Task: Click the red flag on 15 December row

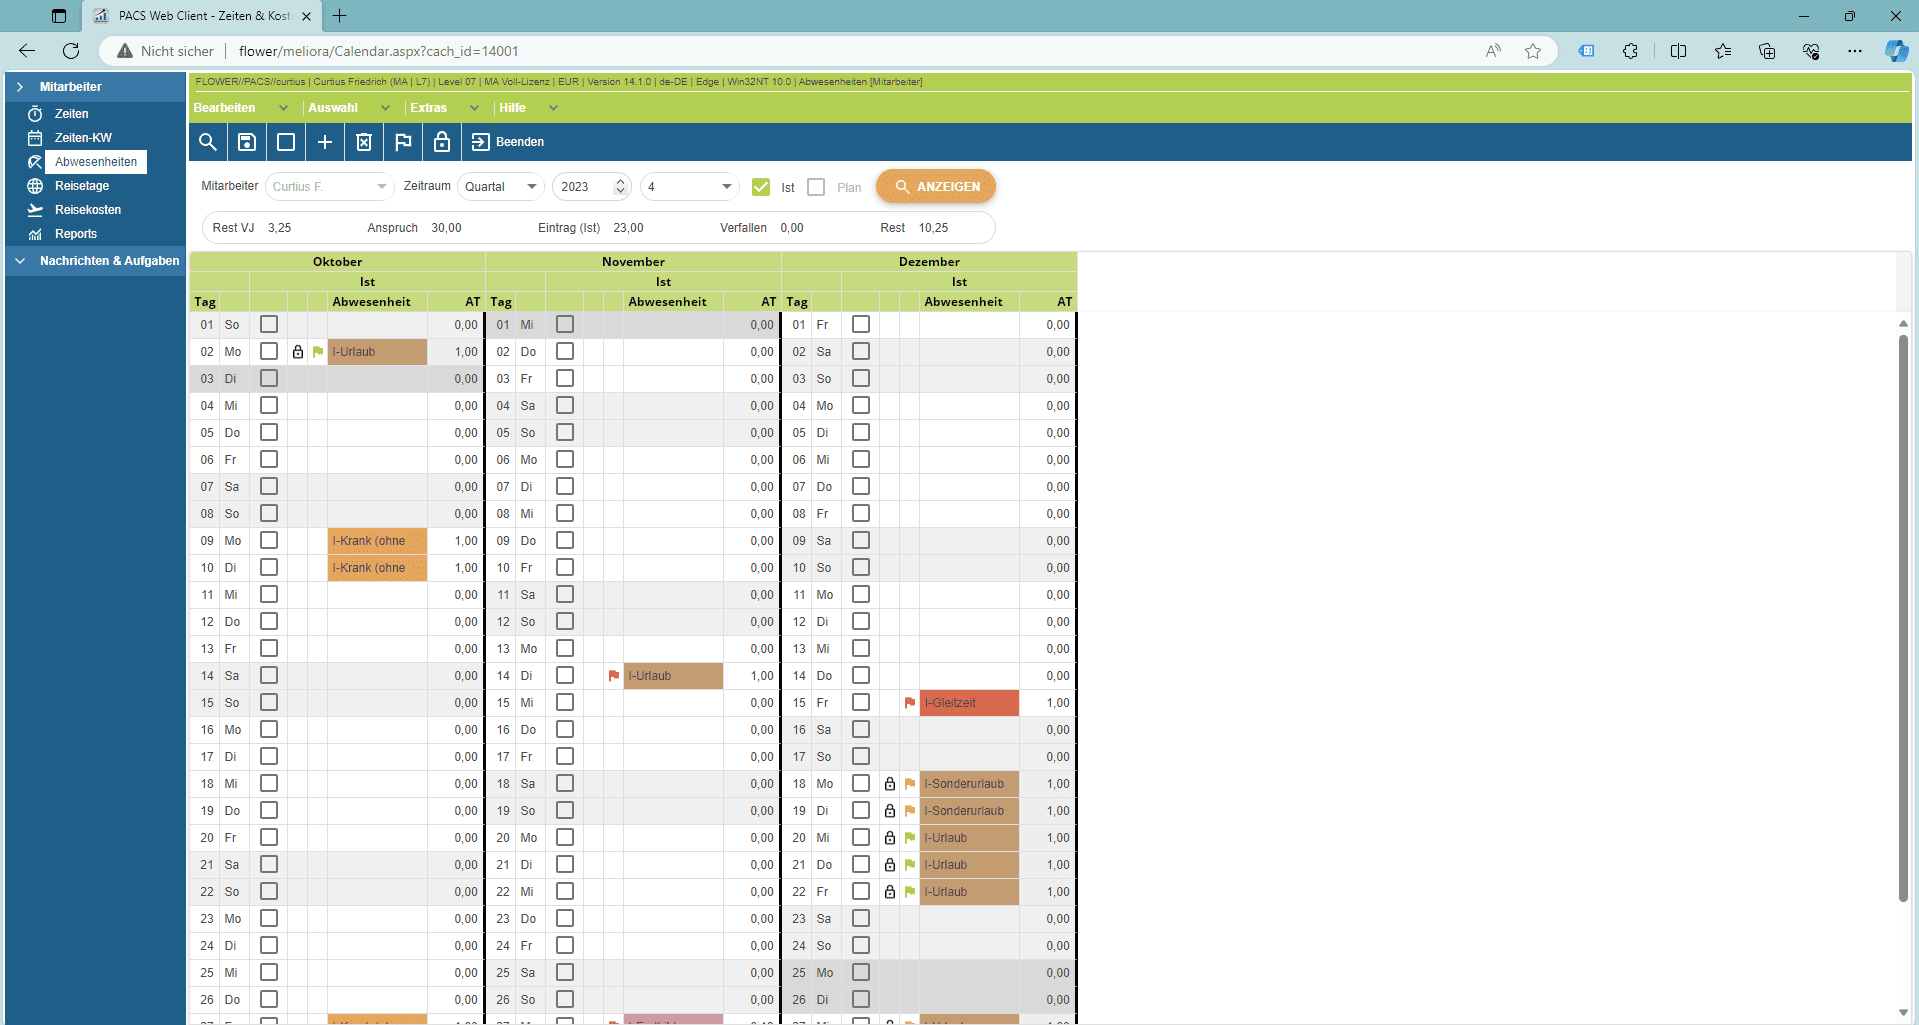Action: 910,703
